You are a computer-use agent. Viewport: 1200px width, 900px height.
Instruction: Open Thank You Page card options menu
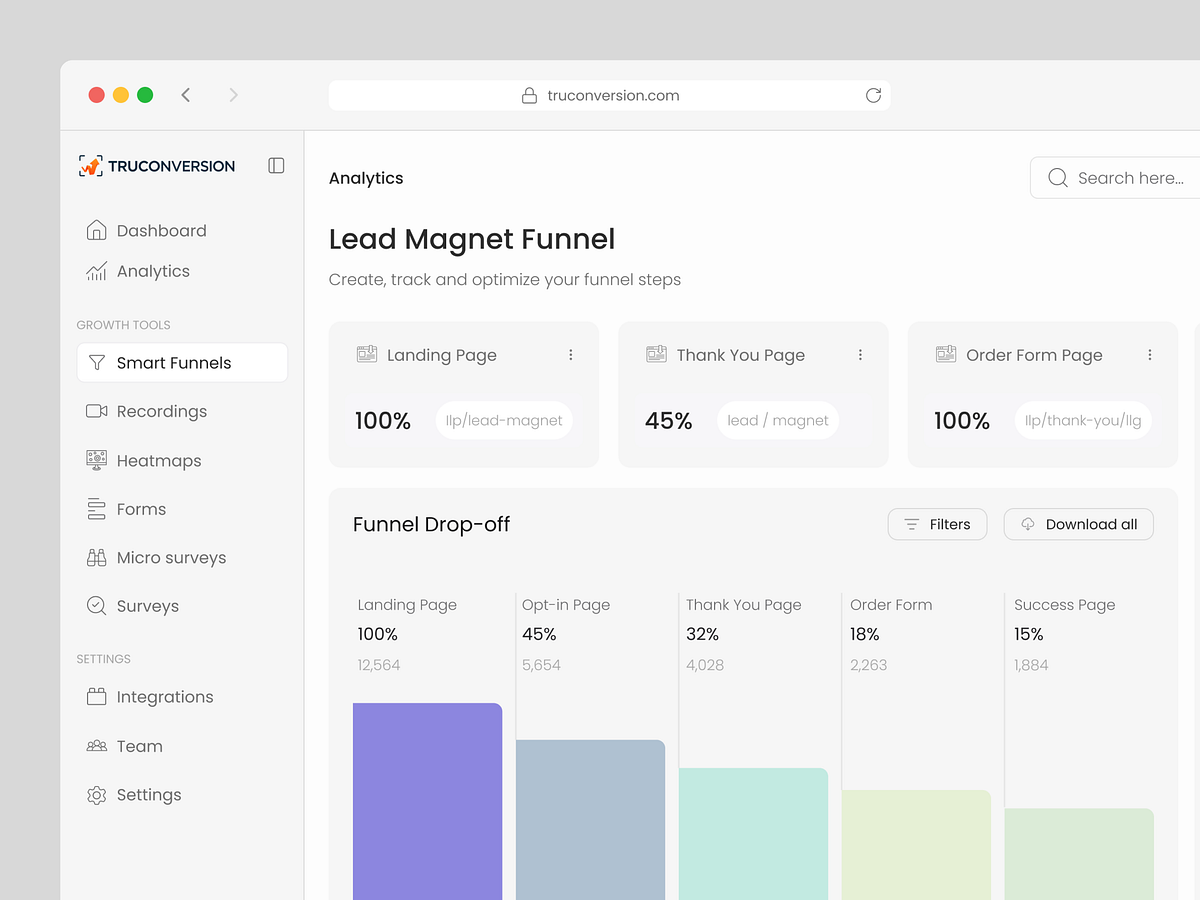860,355
